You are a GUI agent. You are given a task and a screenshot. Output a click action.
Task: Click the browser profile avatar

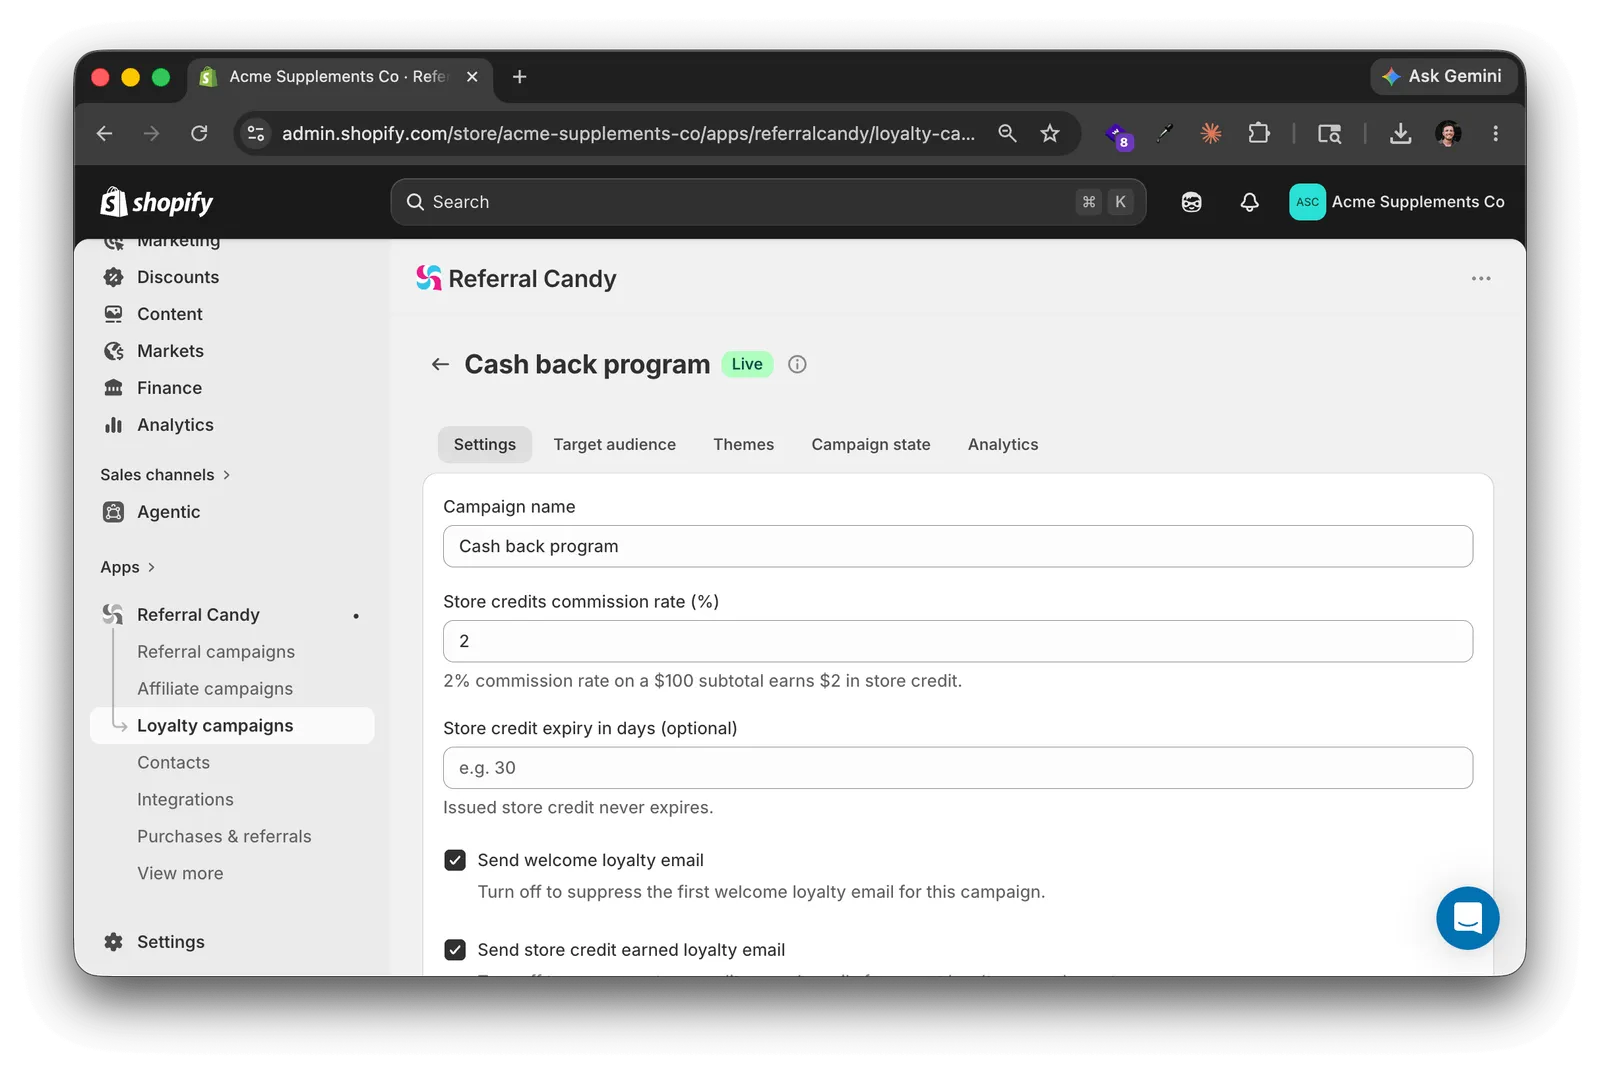(x=1448, y=133)
